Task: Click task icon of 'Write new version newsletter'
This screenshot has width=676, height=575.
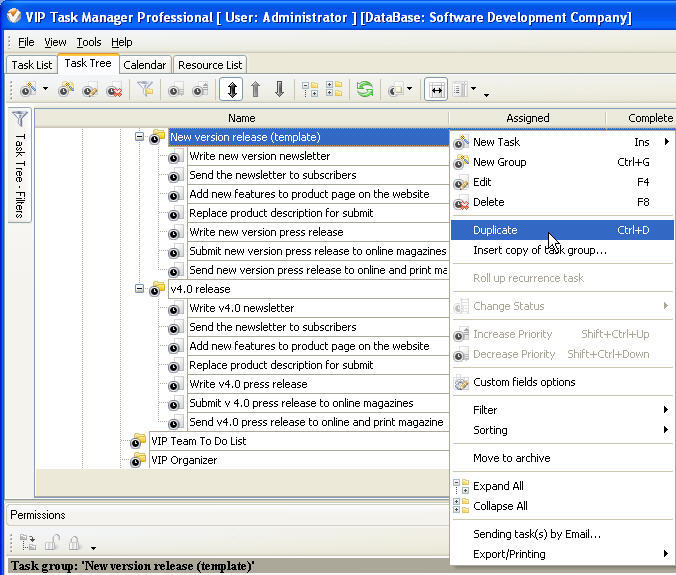Action: click(175, 156)
